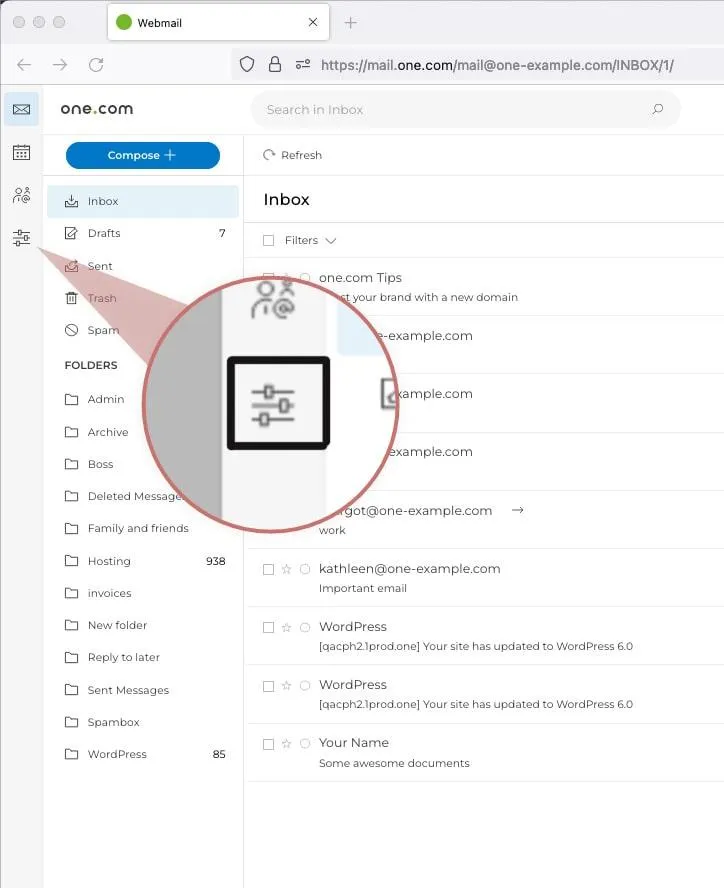Click the browser back arrow
Viewport: 724px width, 888px height.
(24, 65)
